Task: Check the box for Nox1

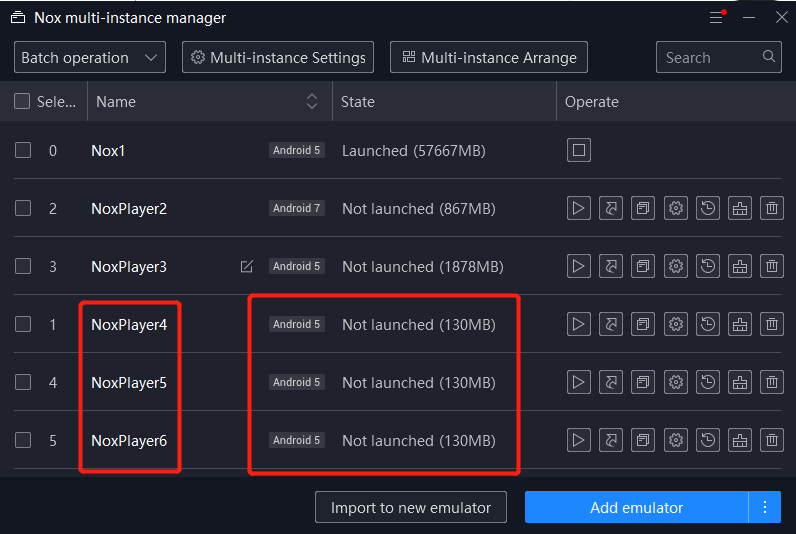Action: (23, 150)
